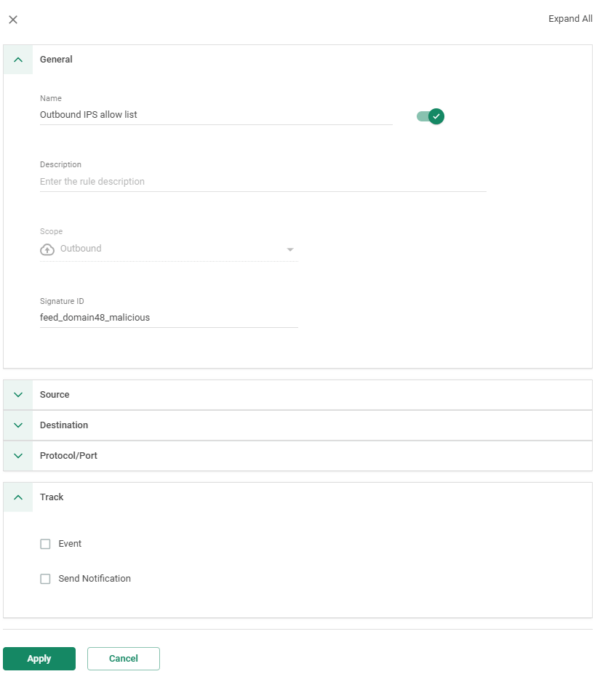Click the Expand All link
This screenshot has height=698, width=600.
570,19
